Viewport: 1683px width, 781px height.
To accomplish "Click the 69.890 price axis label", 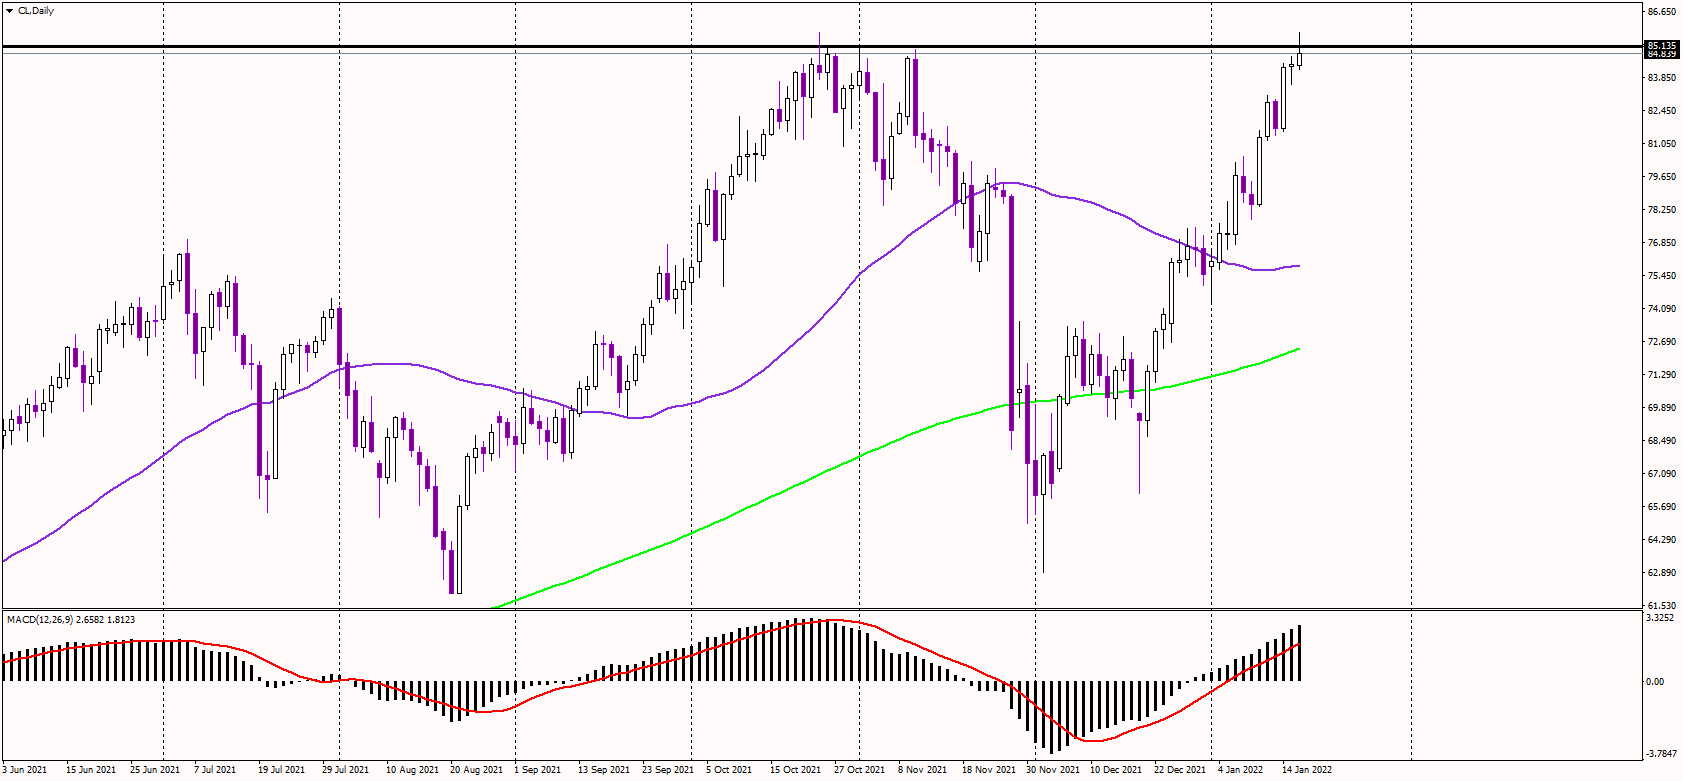I will [x=1661, y=408].
